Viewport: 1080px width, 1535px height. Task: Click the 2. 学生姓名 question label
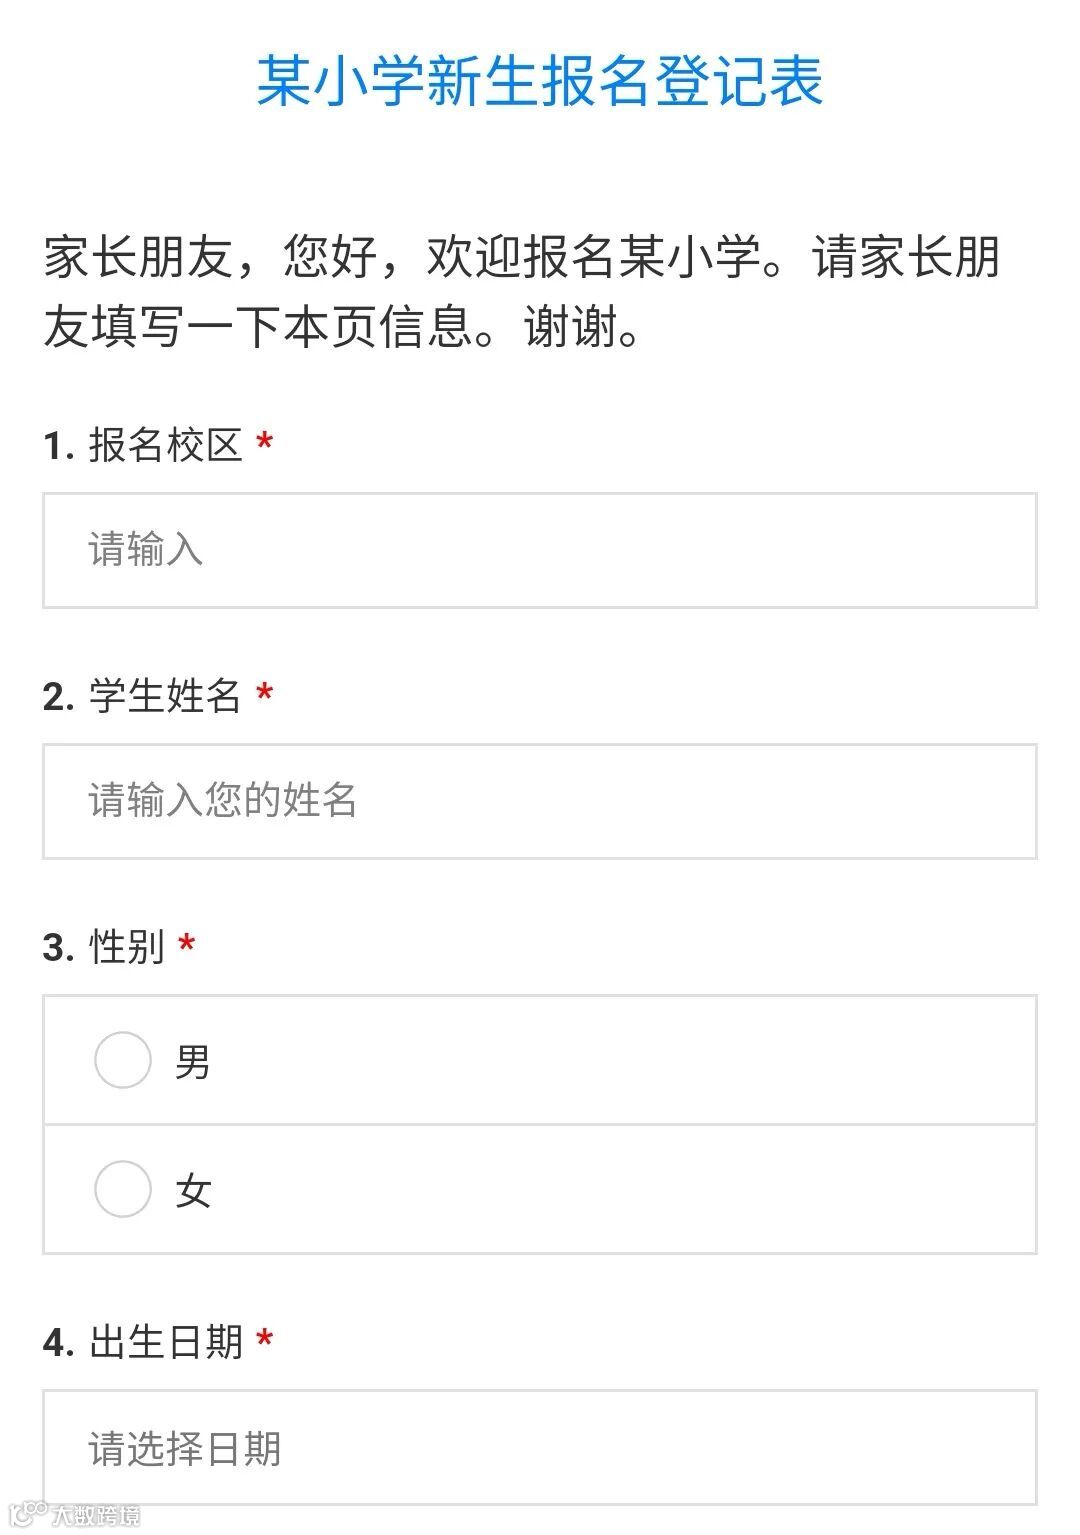(x=143, y=696)
